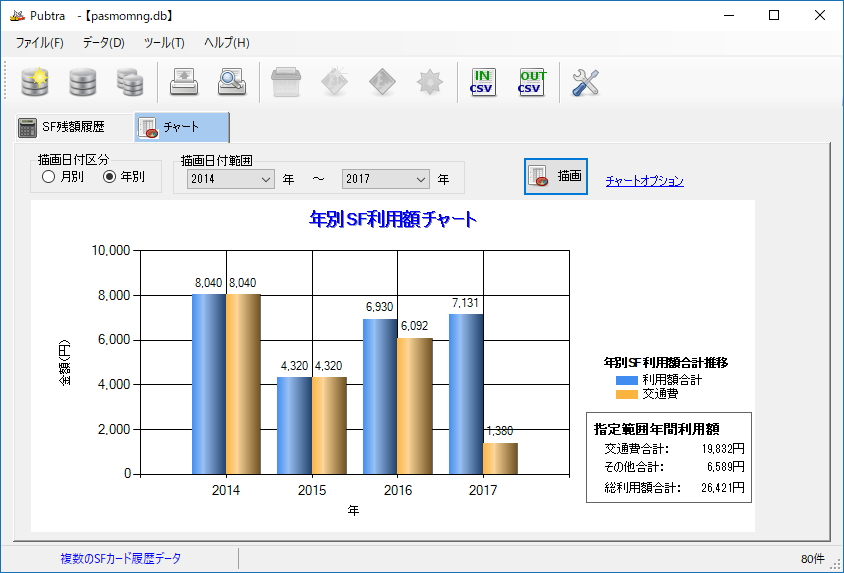Click the 2015 x-axis year label
The height and width of the screenshot is (573, 844).
312,490
